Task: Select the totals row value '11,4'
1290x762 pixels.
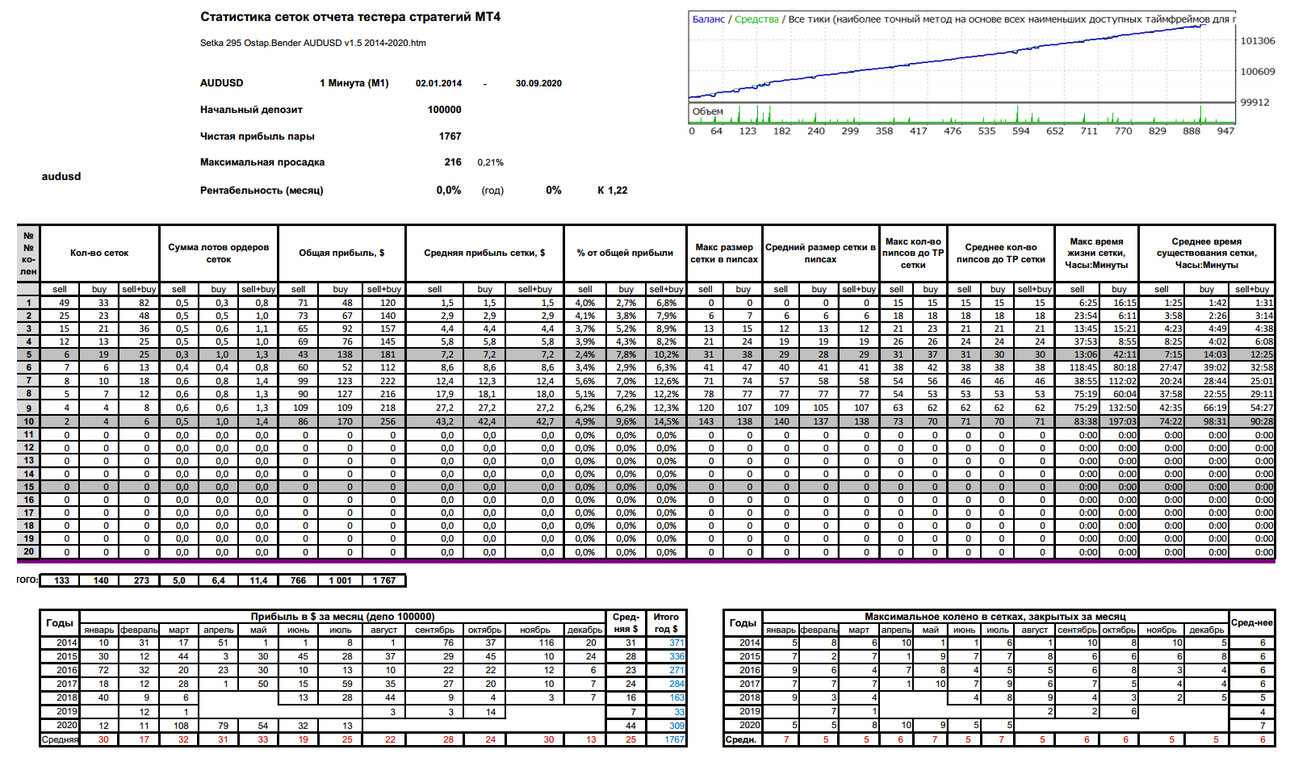Action: pos(258,580)
